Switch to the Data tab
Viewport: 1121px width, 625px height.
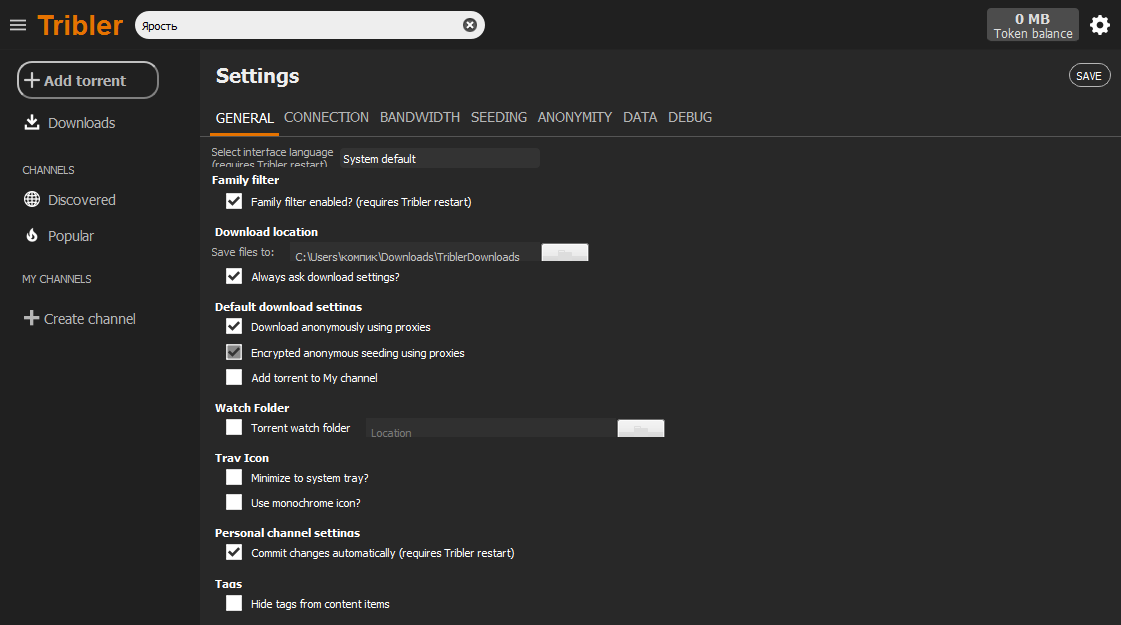tap(640, 117)
